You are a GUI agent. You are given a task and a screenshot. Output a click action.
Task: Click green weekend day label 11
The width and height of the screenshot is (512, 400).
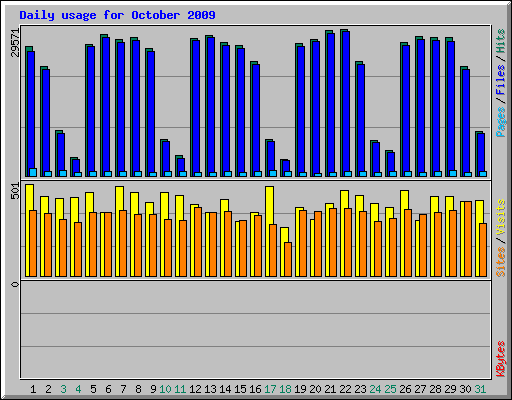[x=180, y=389]
